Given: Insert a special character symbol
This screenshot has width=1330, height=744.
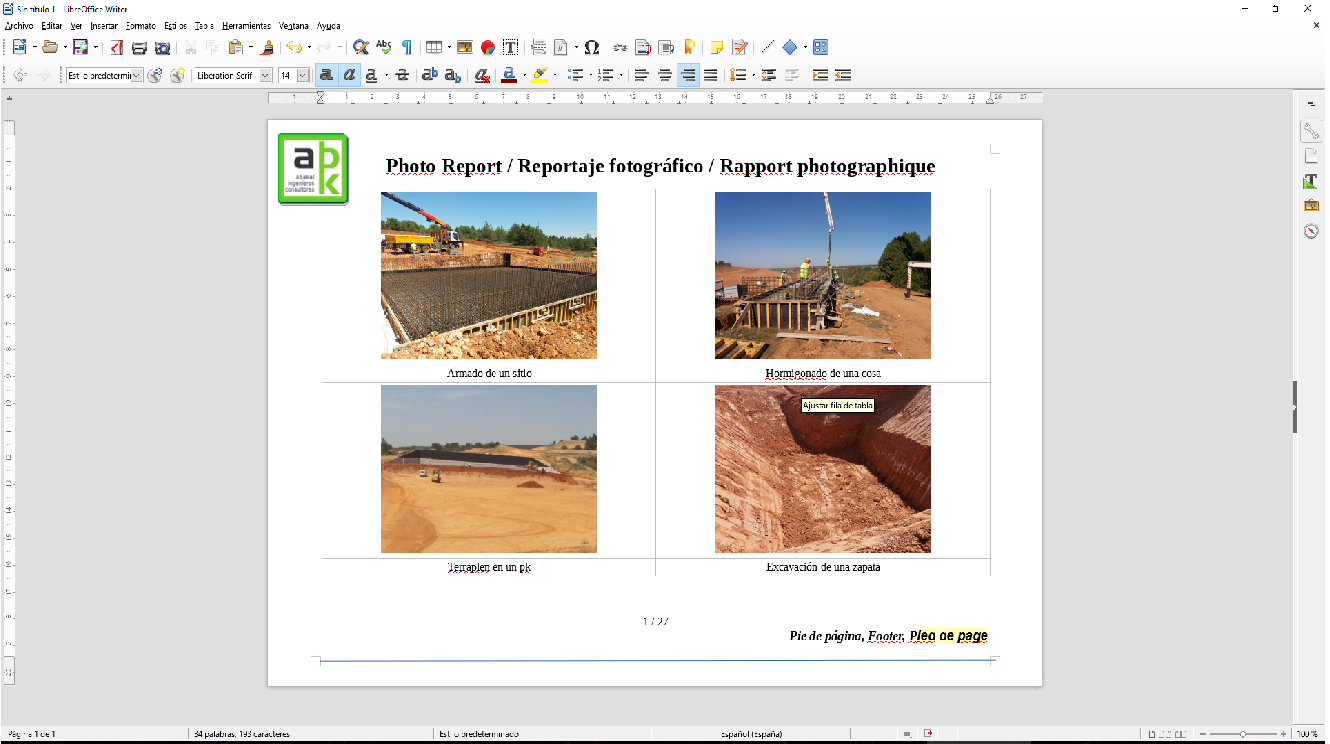Looking at the screenshot, I should (593, 46).
